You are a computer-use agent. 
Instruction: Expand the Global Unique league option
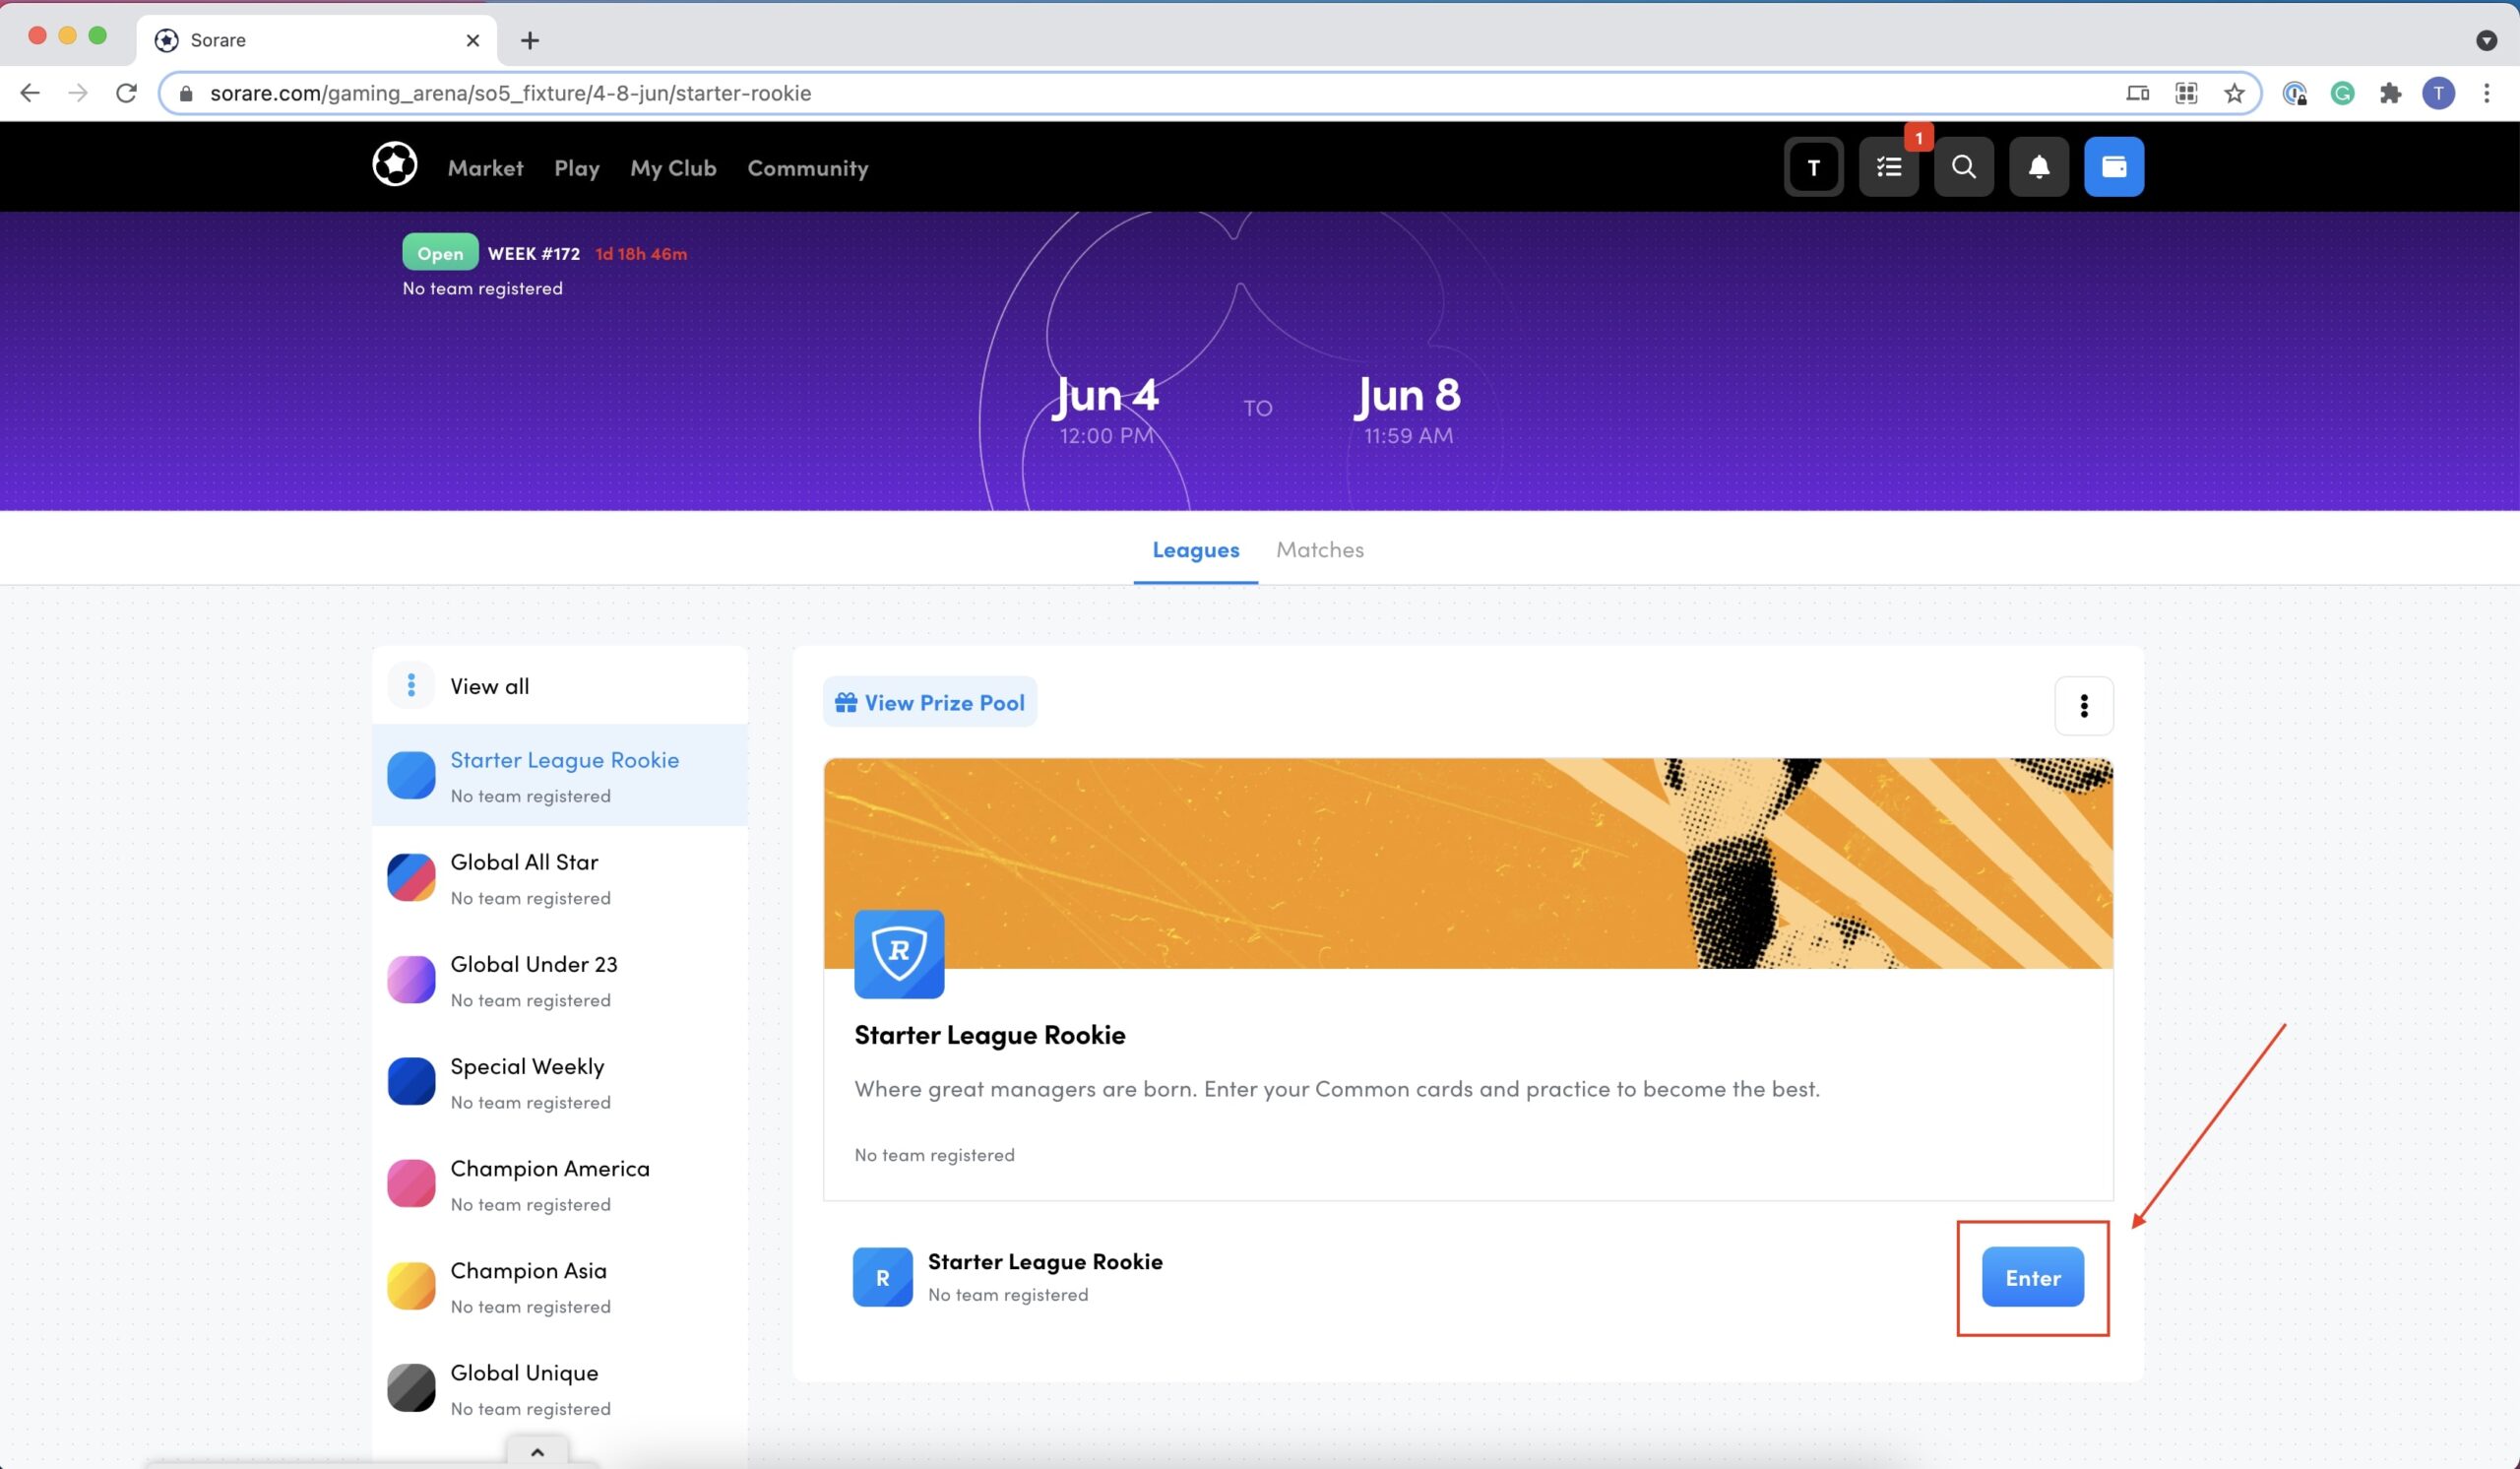pyautogui.click(x=559, y=1387)
